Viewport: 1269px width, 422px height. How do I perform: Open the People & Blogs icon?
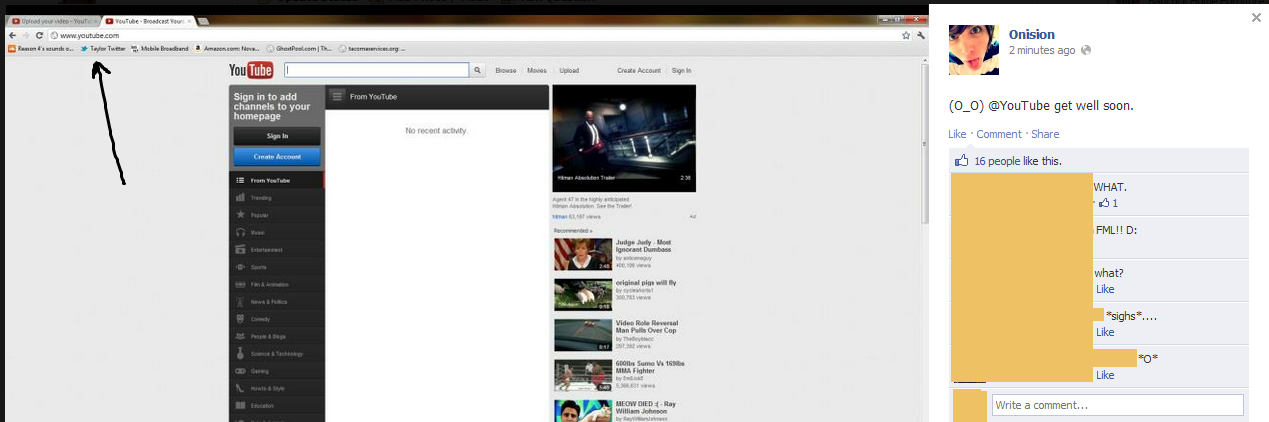tap(240, 336)
